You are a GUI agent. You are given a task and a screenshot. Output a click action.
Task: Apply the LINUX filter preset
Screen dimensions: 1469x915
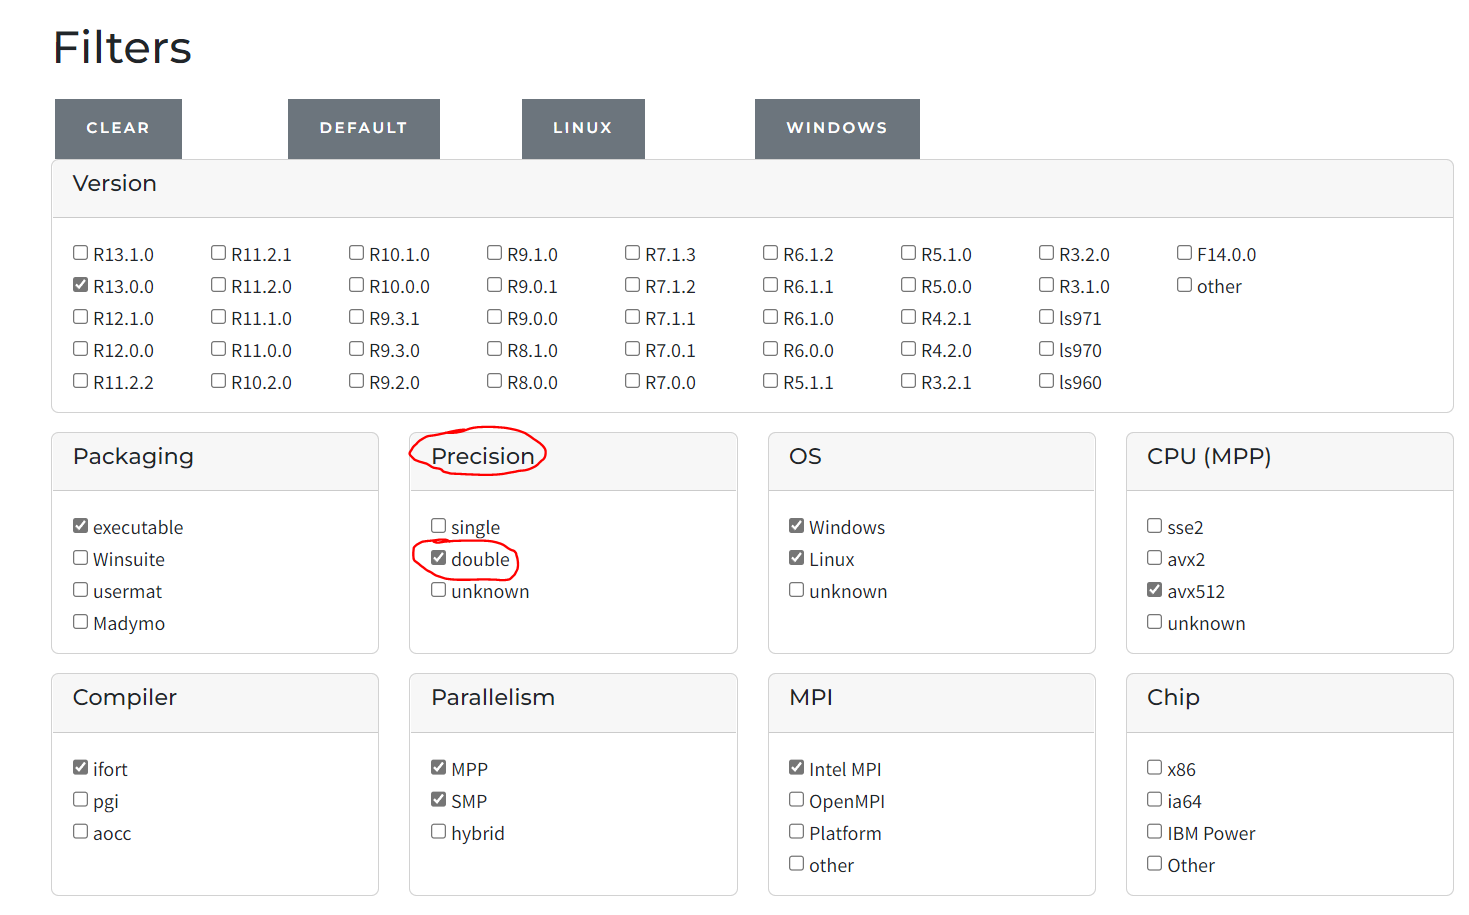point(583,128)
